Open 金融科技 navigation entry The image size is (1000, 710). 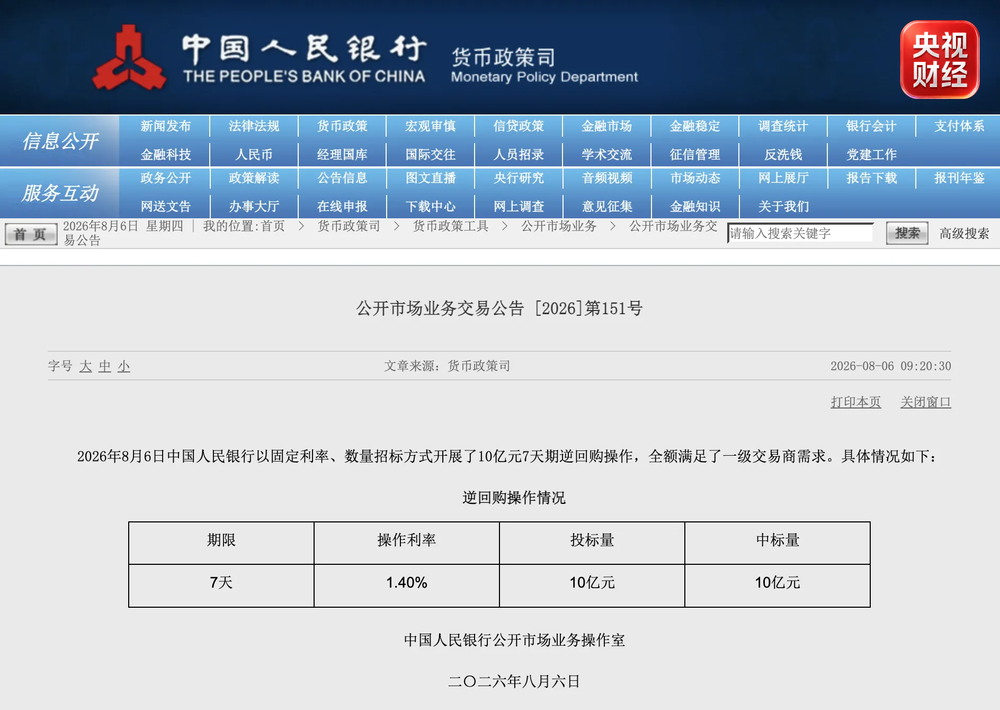click(x=166, y=154)
